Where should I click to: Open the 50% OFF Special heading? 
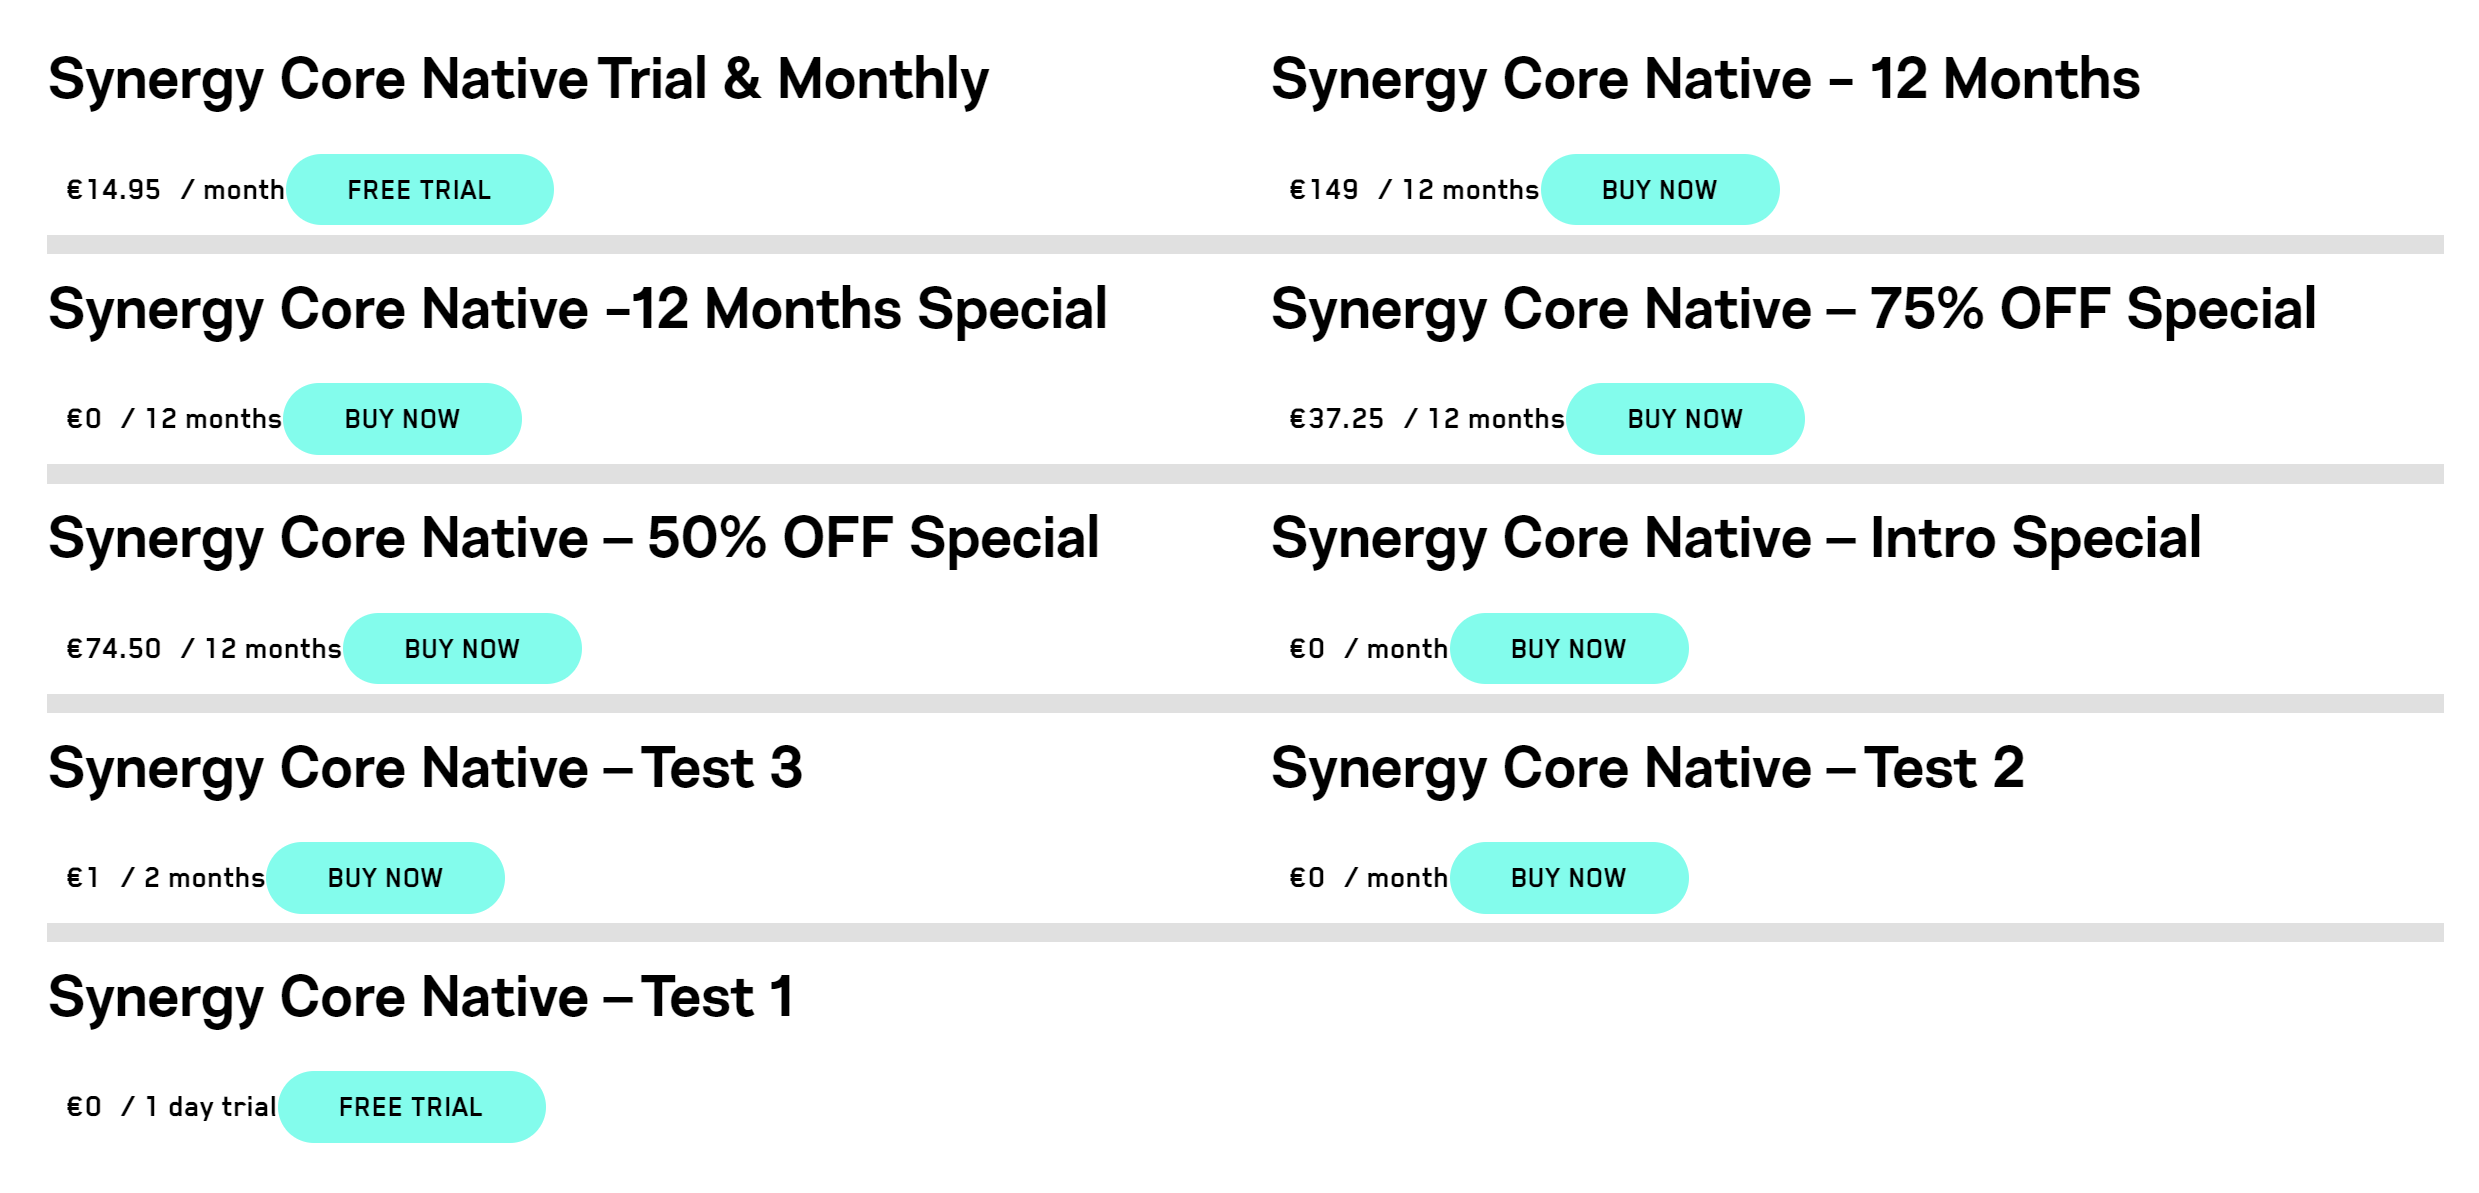(573, 539)
